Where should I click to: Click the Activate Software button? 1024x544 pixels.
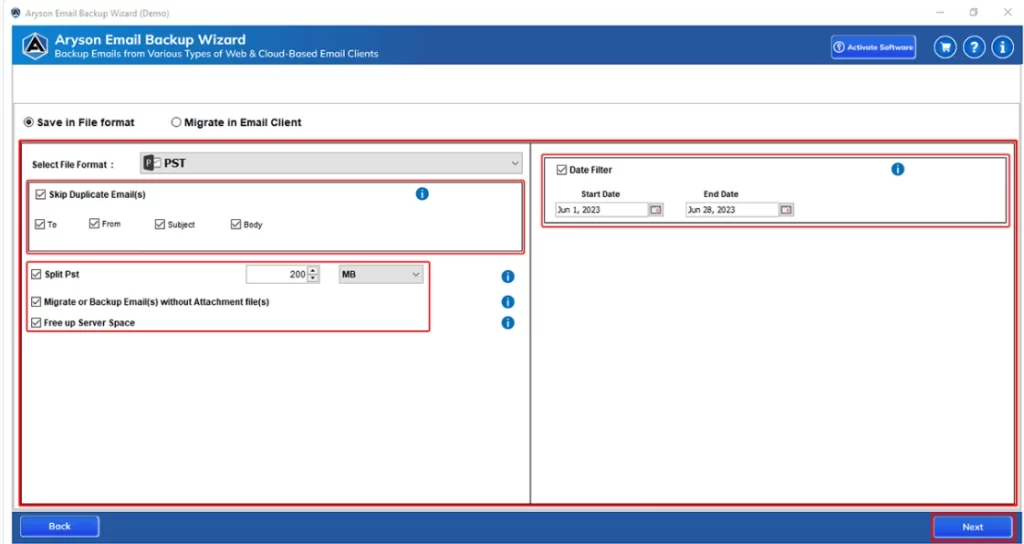click(x=873, y=47)
